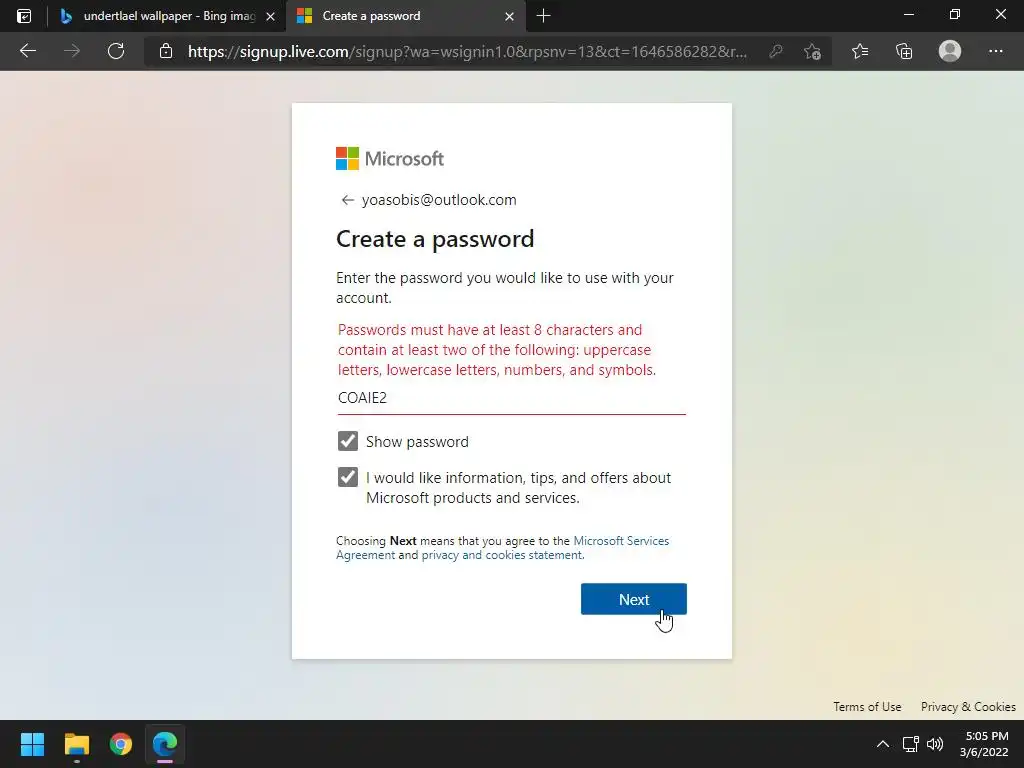Open network status tray icon
The image size is (1024, 768).
coord(910,744)
